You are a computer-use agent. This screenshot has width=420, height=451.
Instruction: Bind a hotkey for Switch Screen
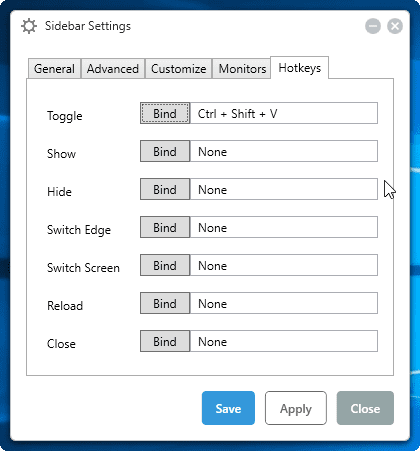pyautogui.click(x=165, y=265)
